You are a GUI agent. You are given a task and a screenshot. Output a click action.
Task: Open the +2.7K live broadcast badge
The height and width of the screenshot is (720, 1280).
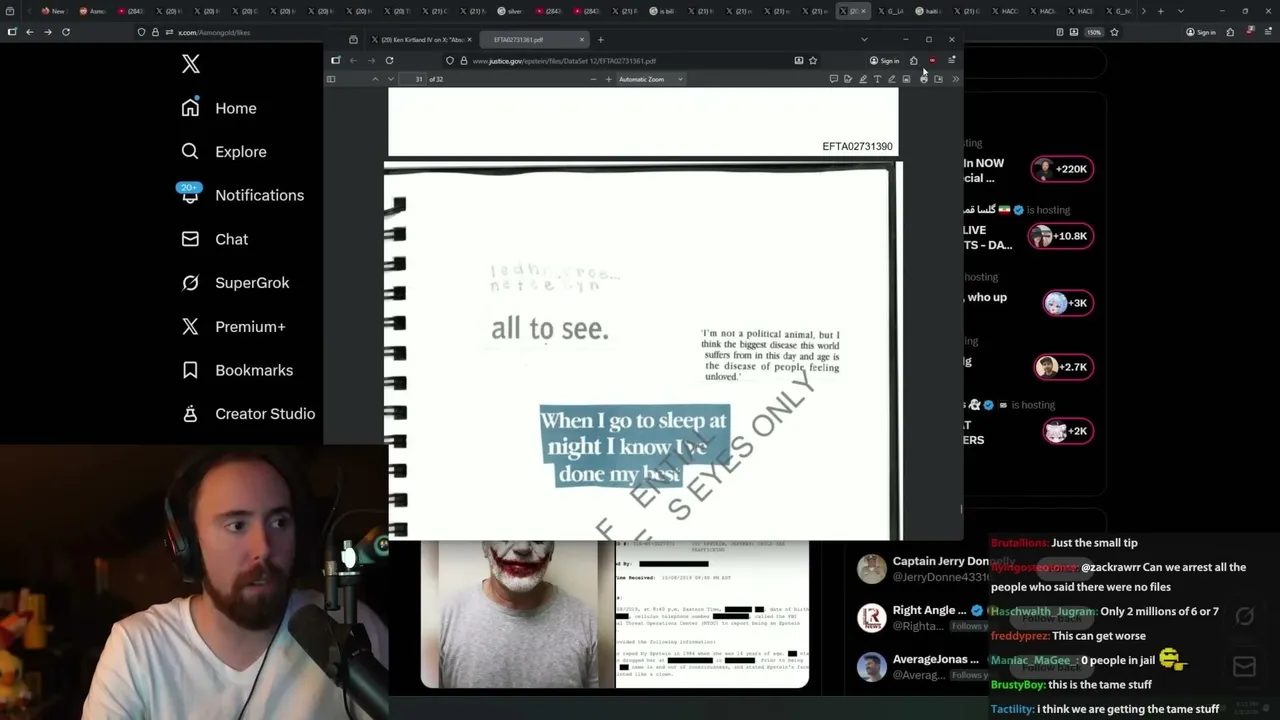point(1063,367)
